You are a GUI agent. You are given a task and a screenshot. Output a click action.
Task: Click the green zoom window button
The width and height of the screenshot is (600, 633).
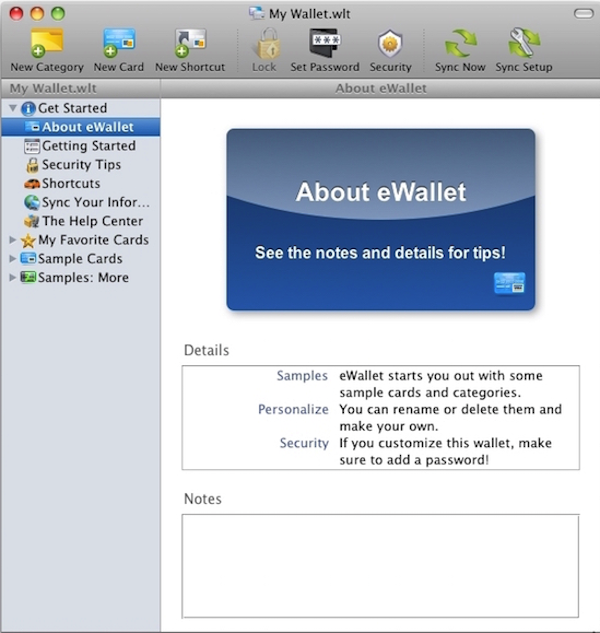pyautogui.click(x=58, y=14)
